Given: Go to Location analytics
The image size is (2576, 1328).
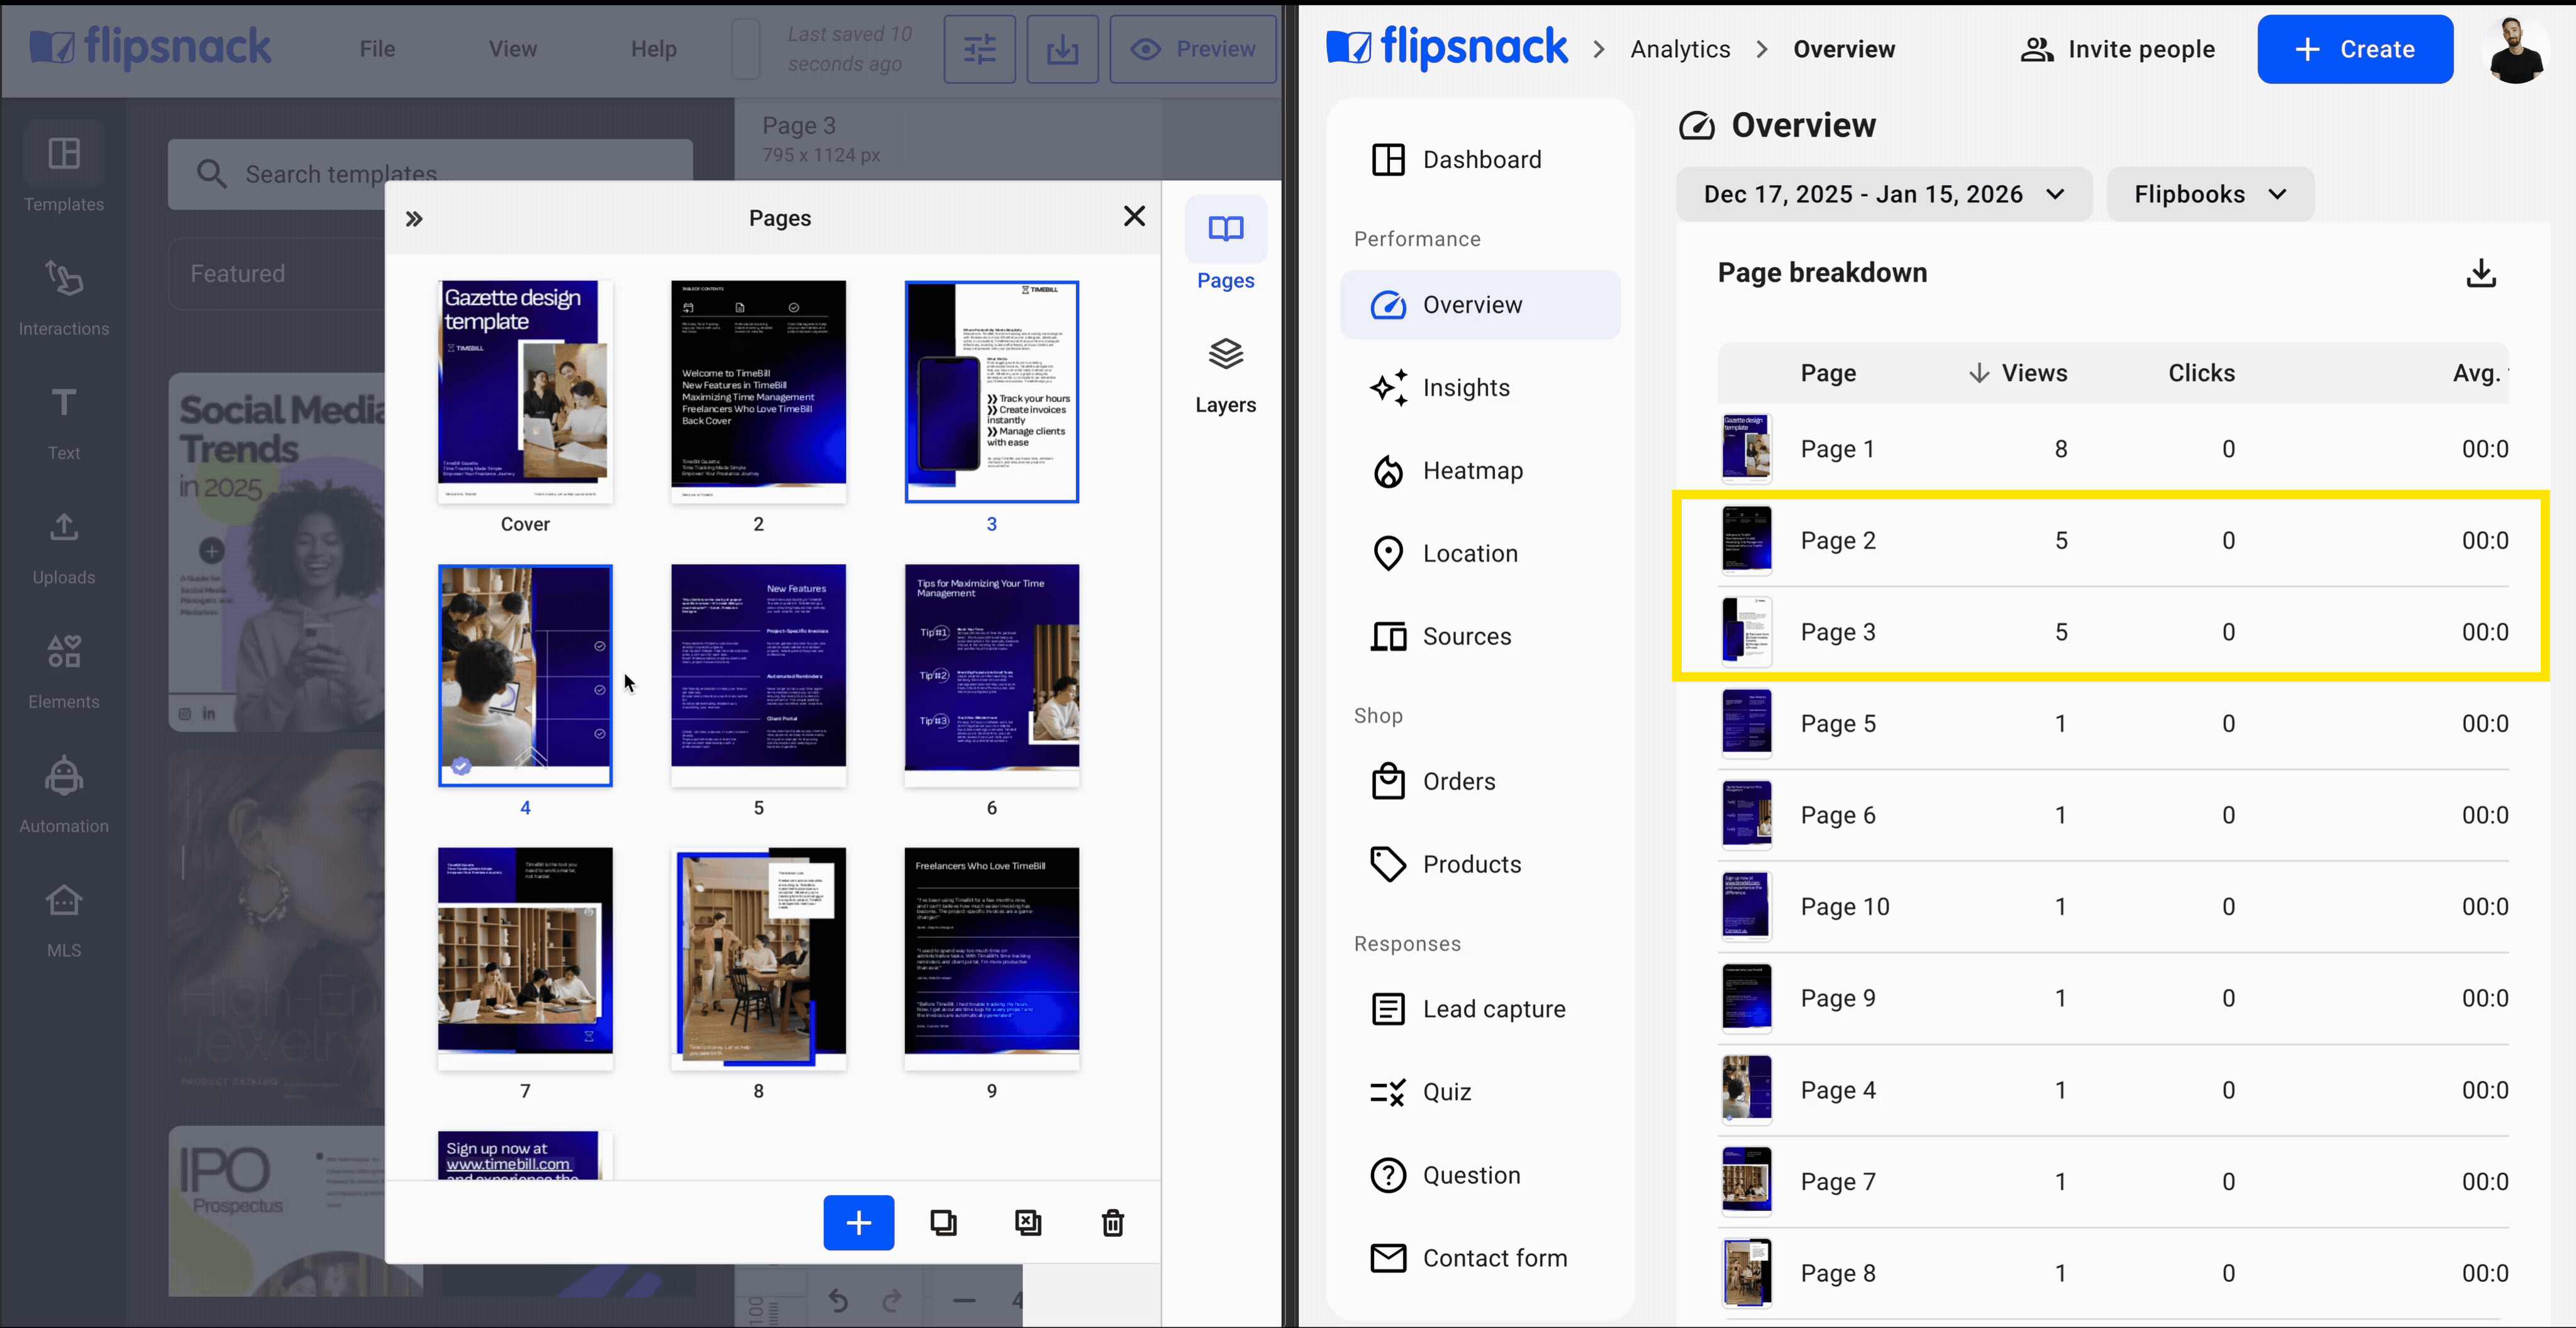Looking at the screenshot, I should [x=1469, y=554].
